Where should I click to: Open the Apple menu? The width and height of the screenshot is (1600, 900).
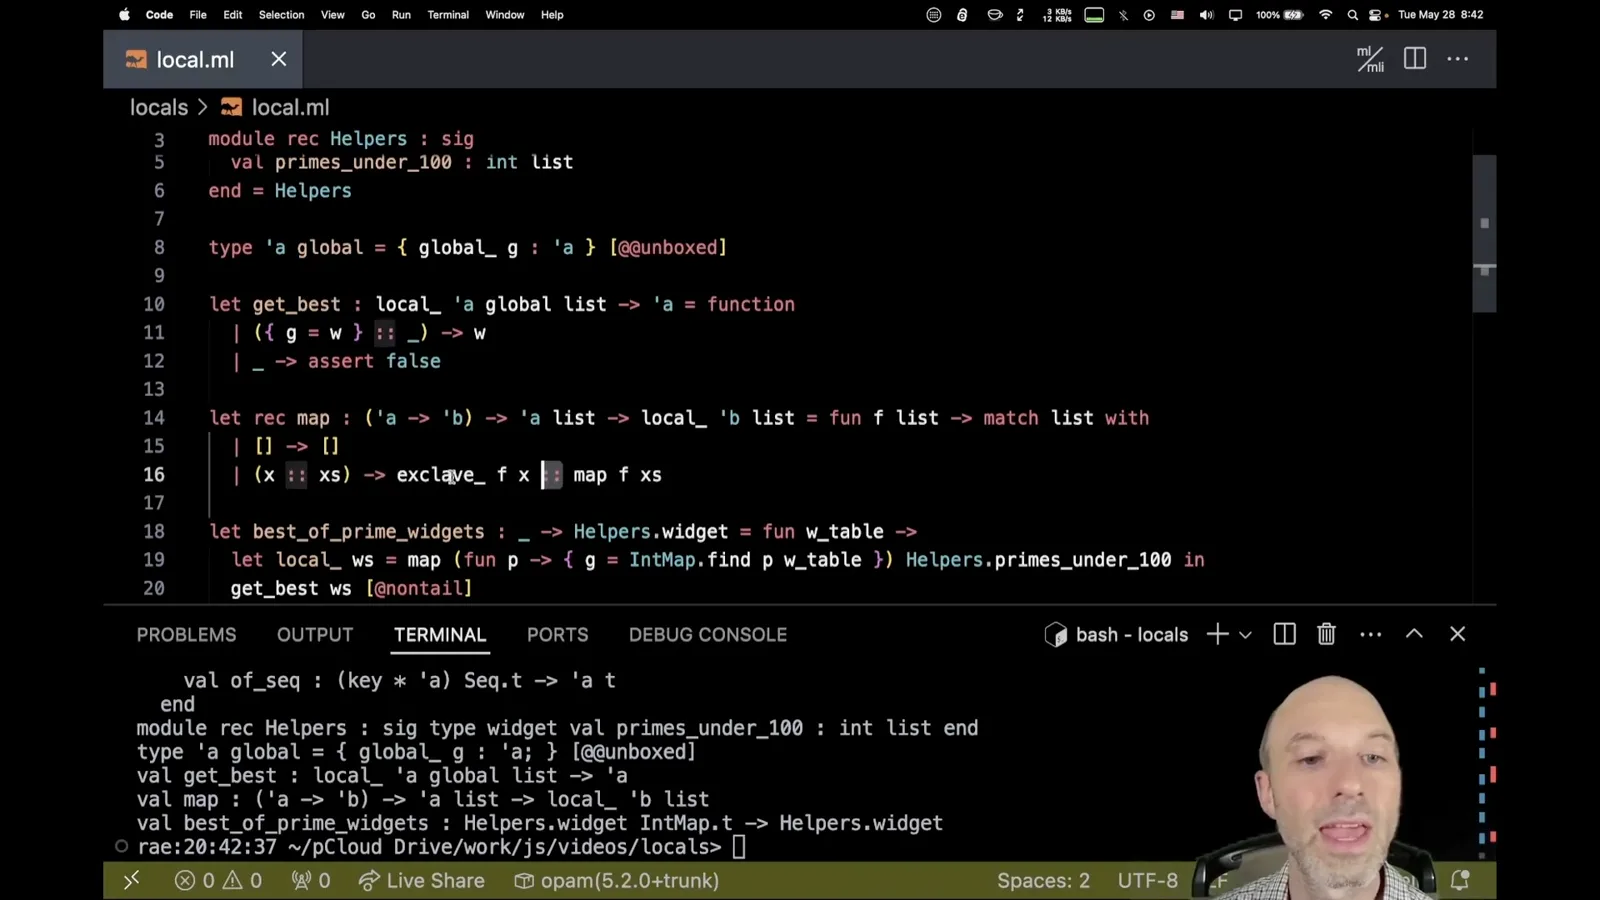[x=125, y=15]
